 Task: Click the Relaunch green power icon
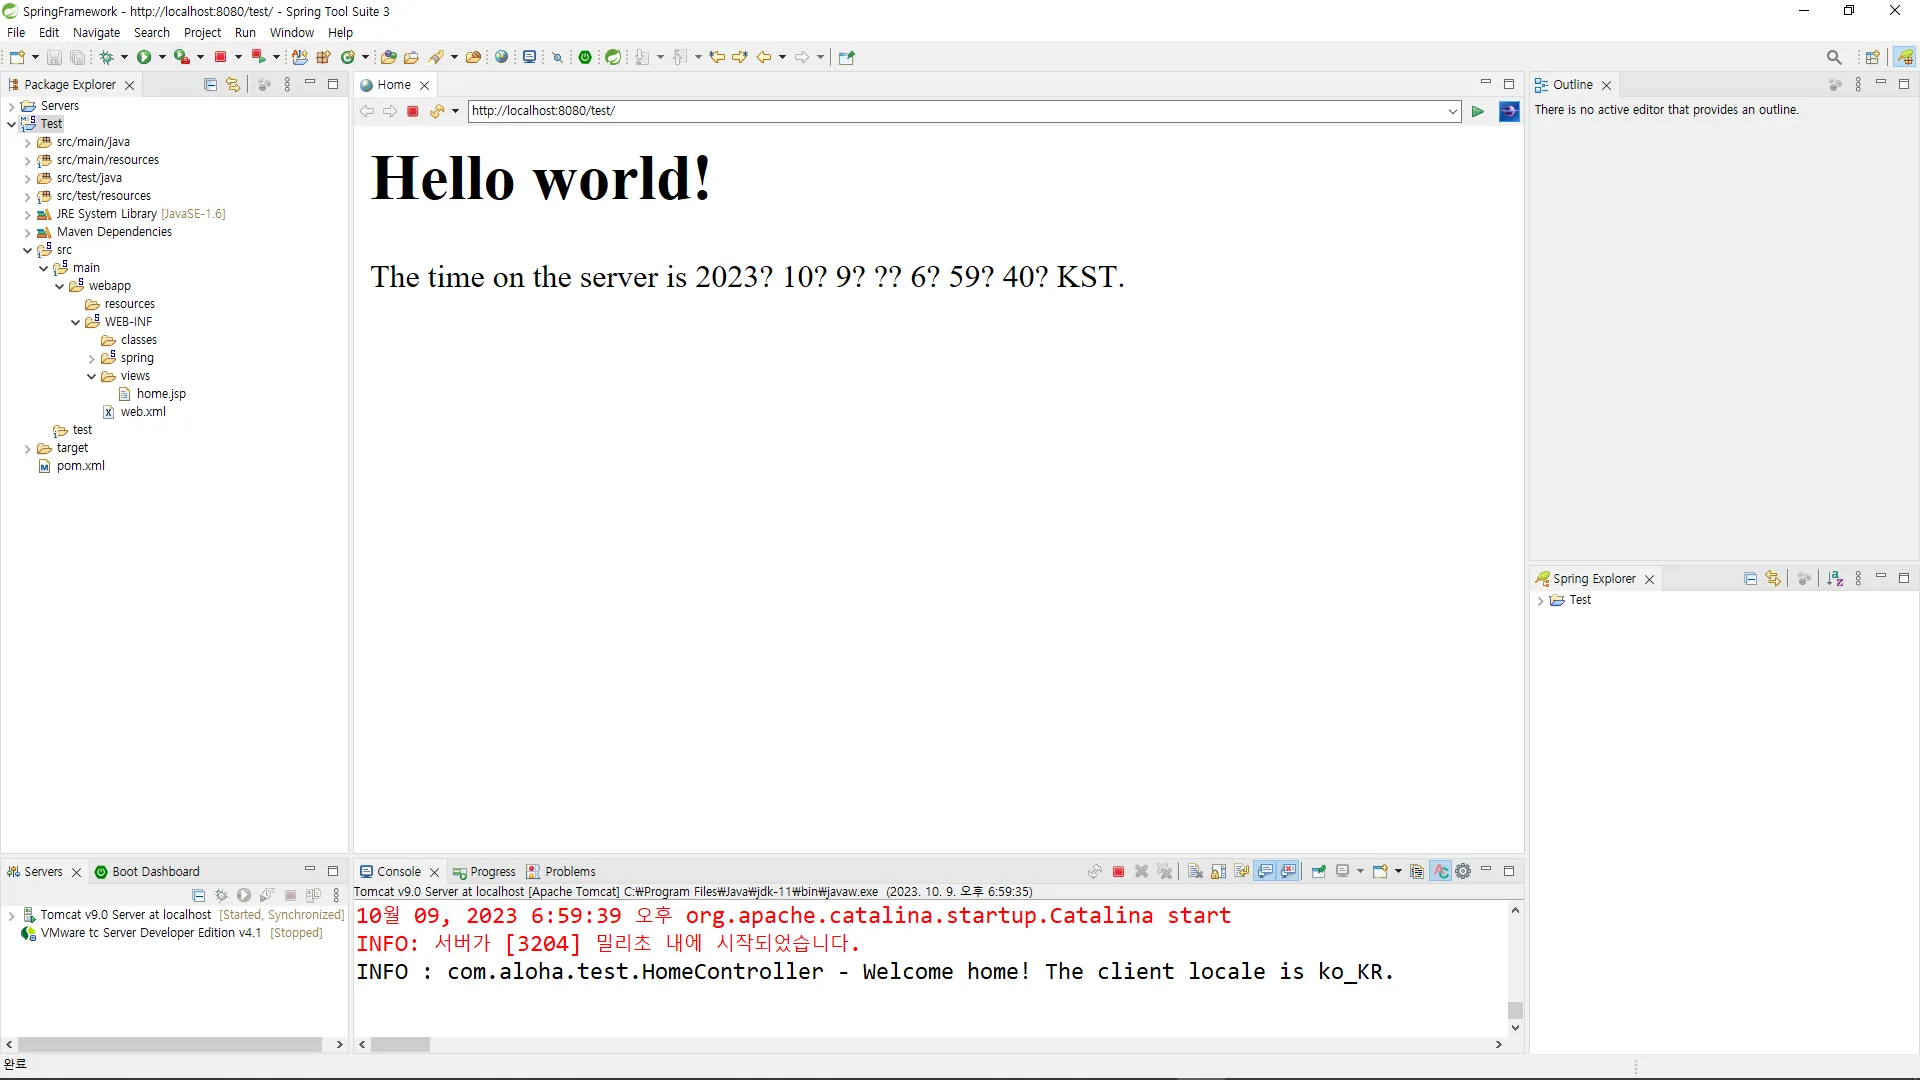[585, 57]
